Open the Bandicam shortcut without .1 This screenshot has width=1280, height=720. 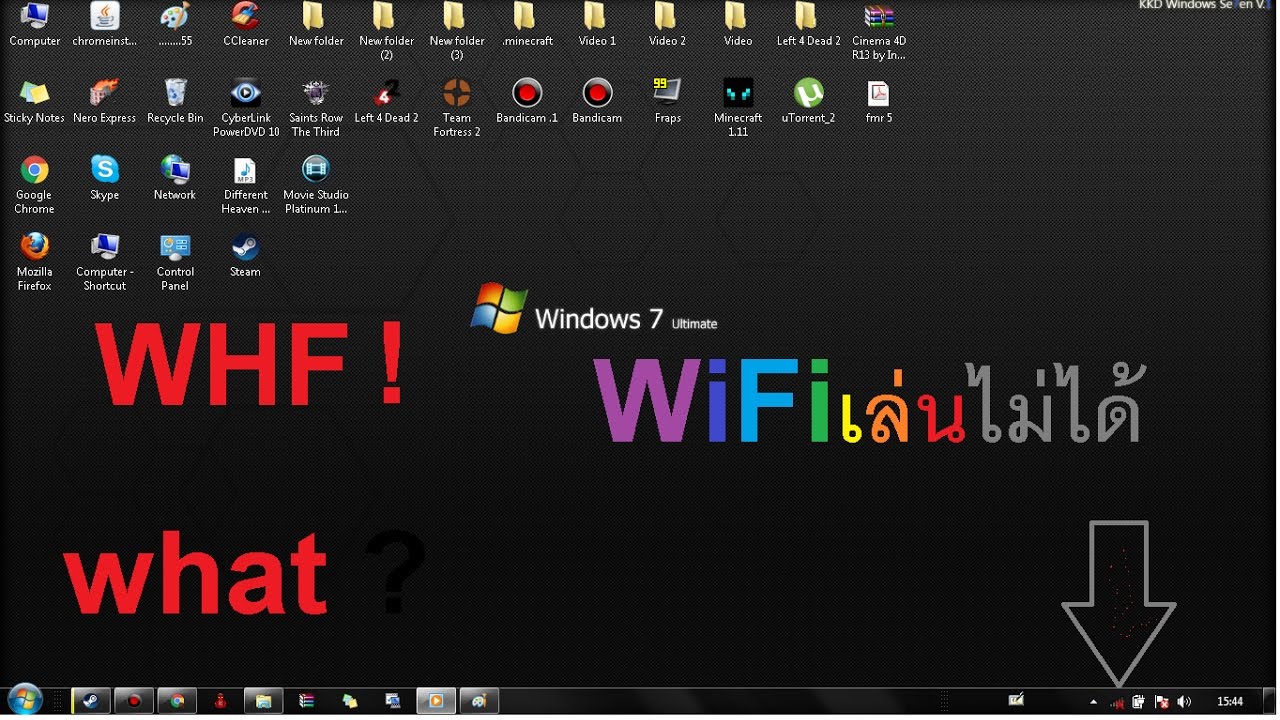[x=597, y=102]
